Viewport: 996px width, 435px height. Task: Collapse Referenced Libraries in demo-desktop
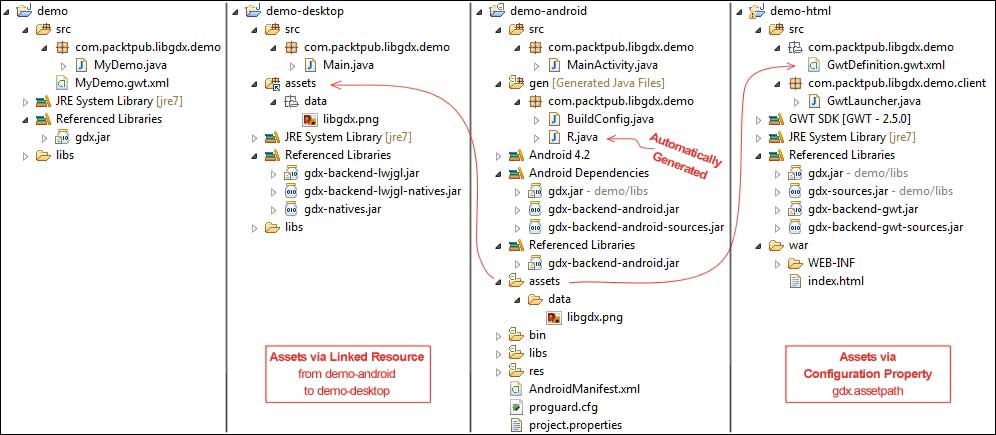pyautogui.click(x=254, y=155)
